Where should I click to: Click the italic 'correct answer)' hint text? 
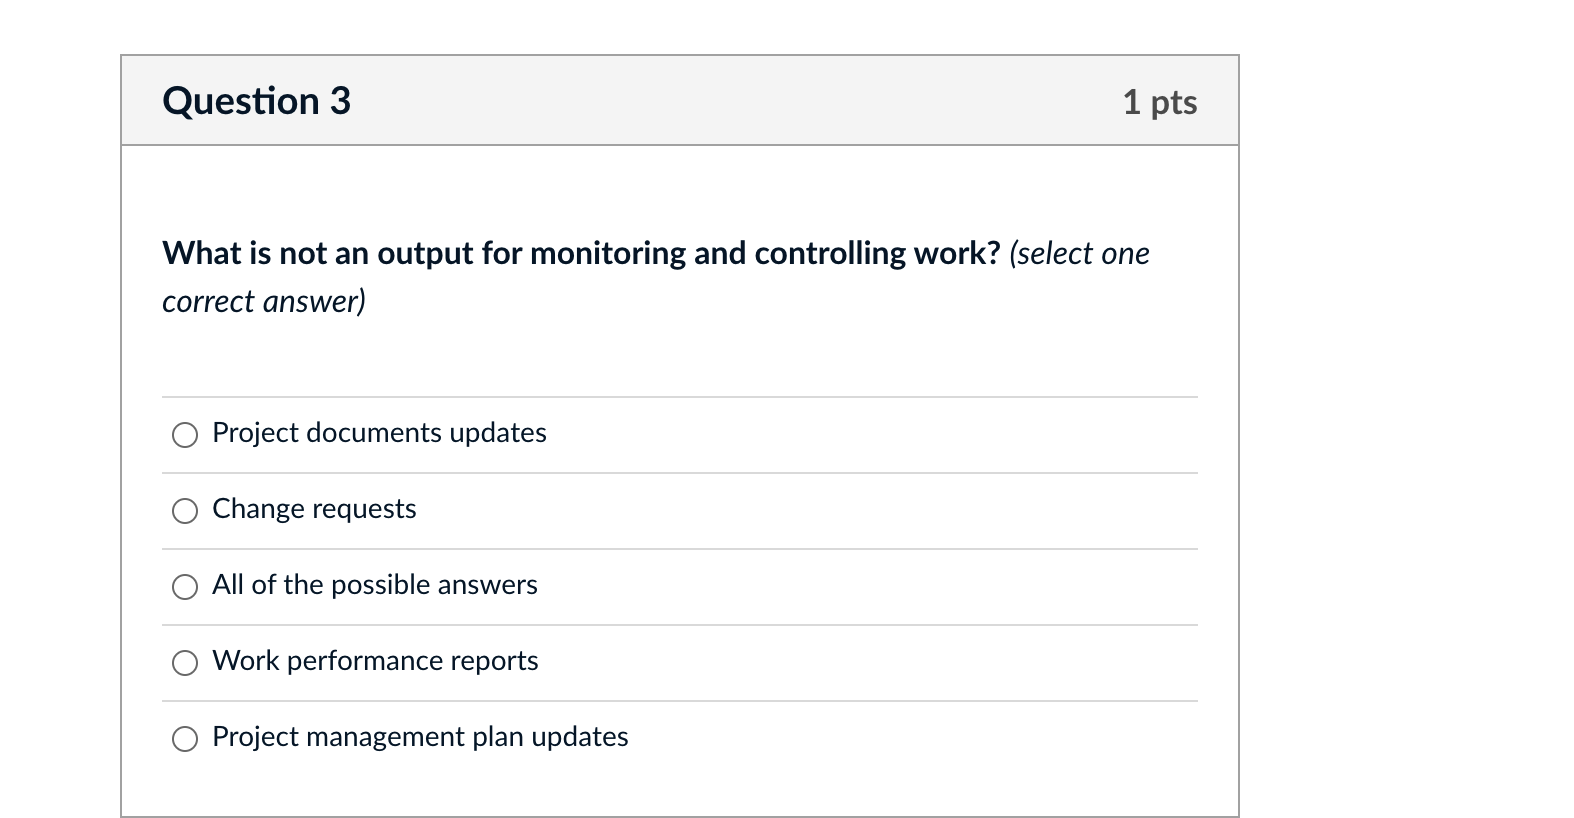(x=264, y=301)
